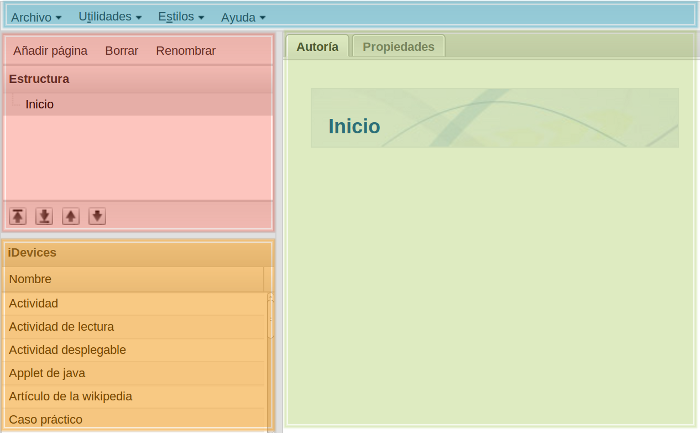700x433 pixels.
Task: Insert the Applet de java iDevice
Action: click(47, 373)
